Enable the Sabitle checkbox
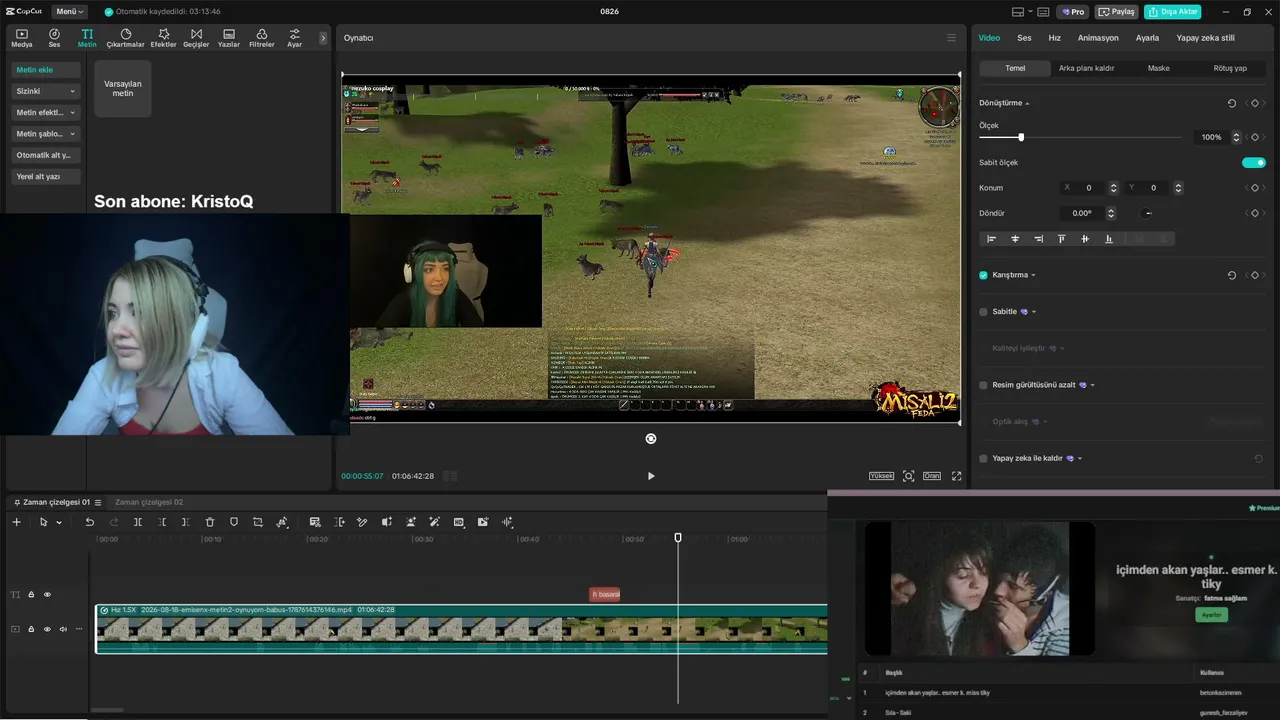This screenshot has height=720, width=1280. coord(983,312)
